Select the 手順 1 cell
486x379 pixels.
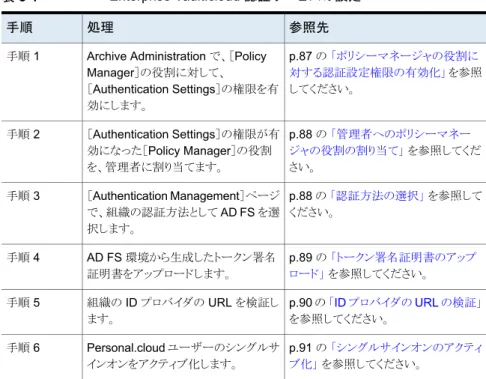[42, 82]
